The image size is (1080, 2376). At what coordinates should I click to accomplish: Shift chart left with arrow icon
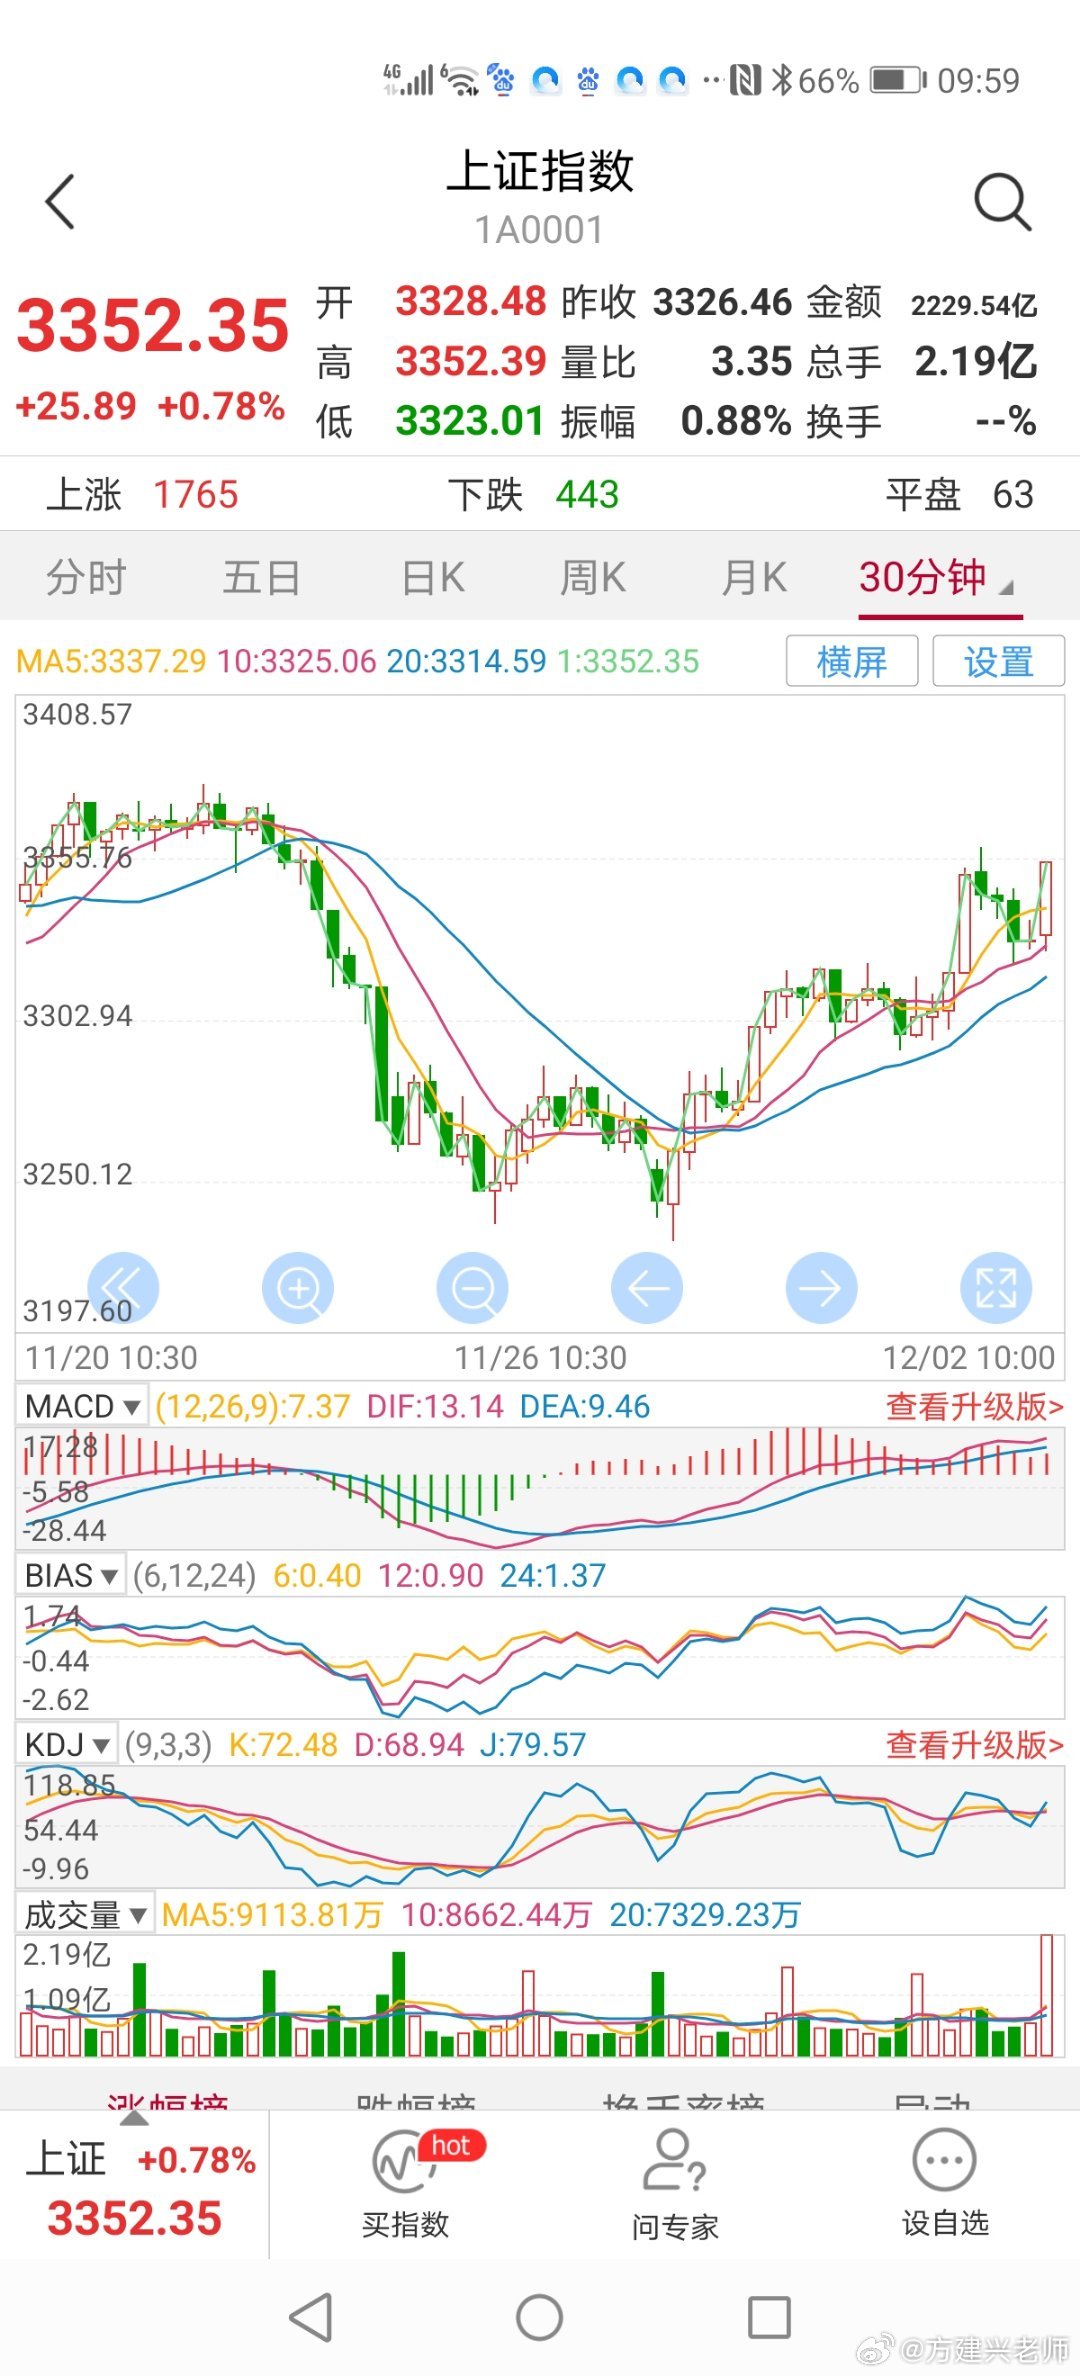(647, 1288)
